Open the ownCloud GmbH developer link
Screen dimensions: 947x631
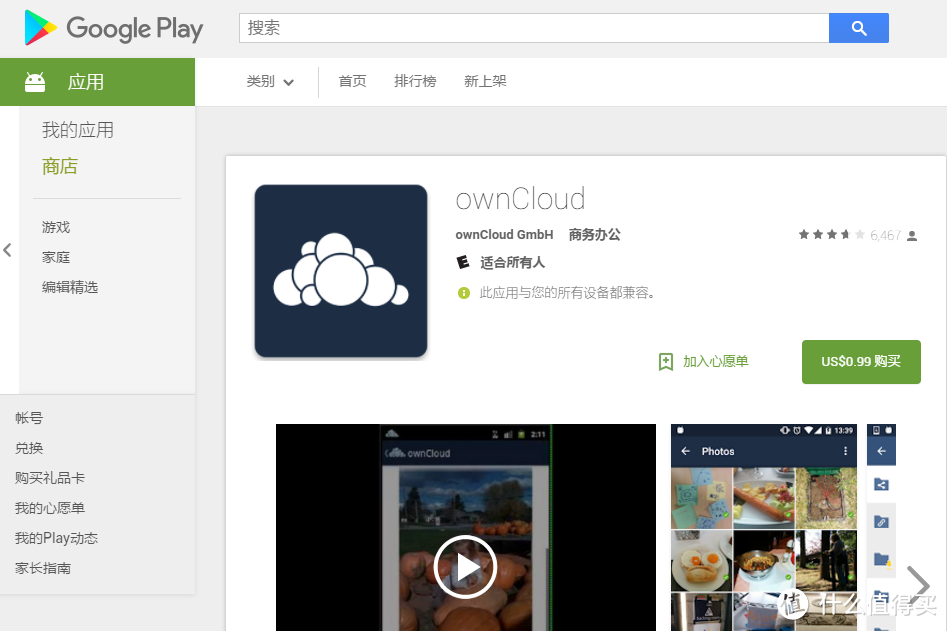pyautogui.click(x=504, y=234)
